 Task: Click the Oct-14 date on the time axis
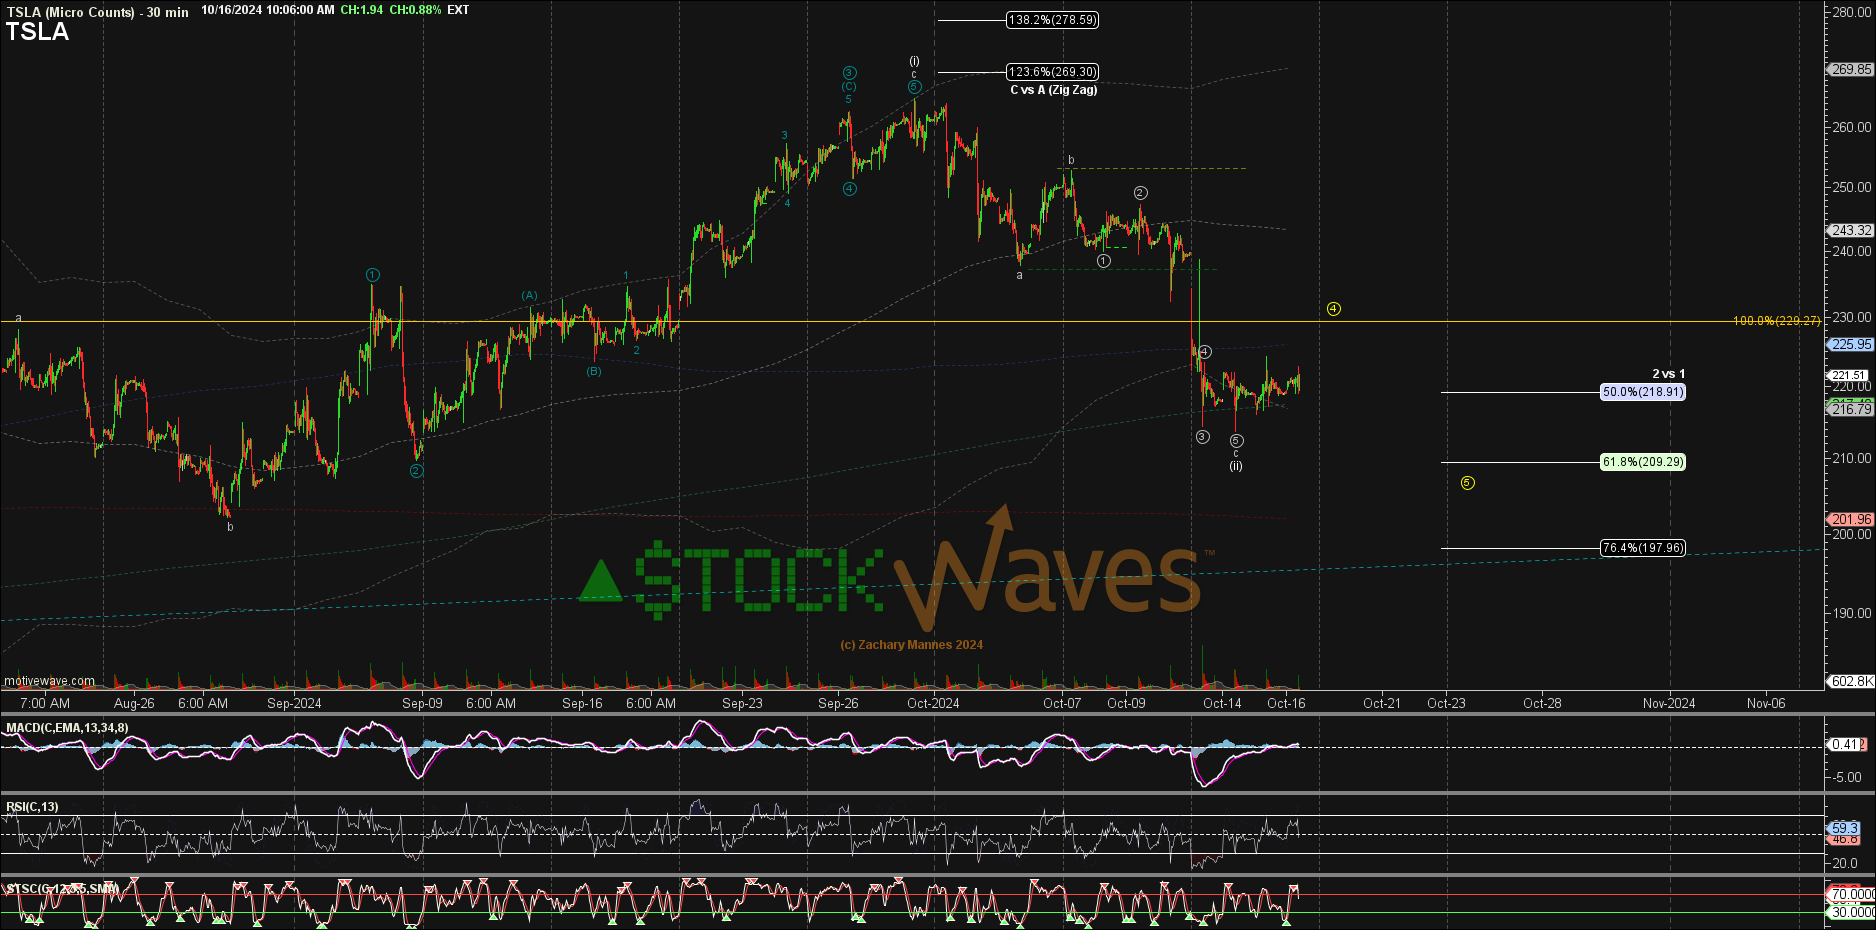(1222, 703)
